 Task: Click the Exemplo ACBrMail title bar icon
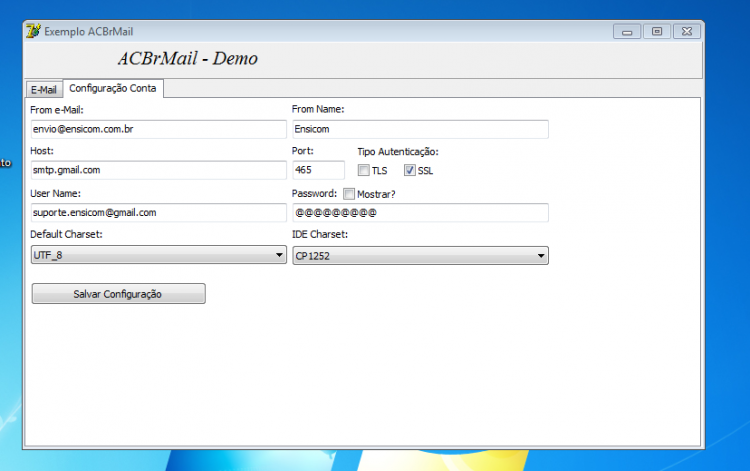click(33, 31)
